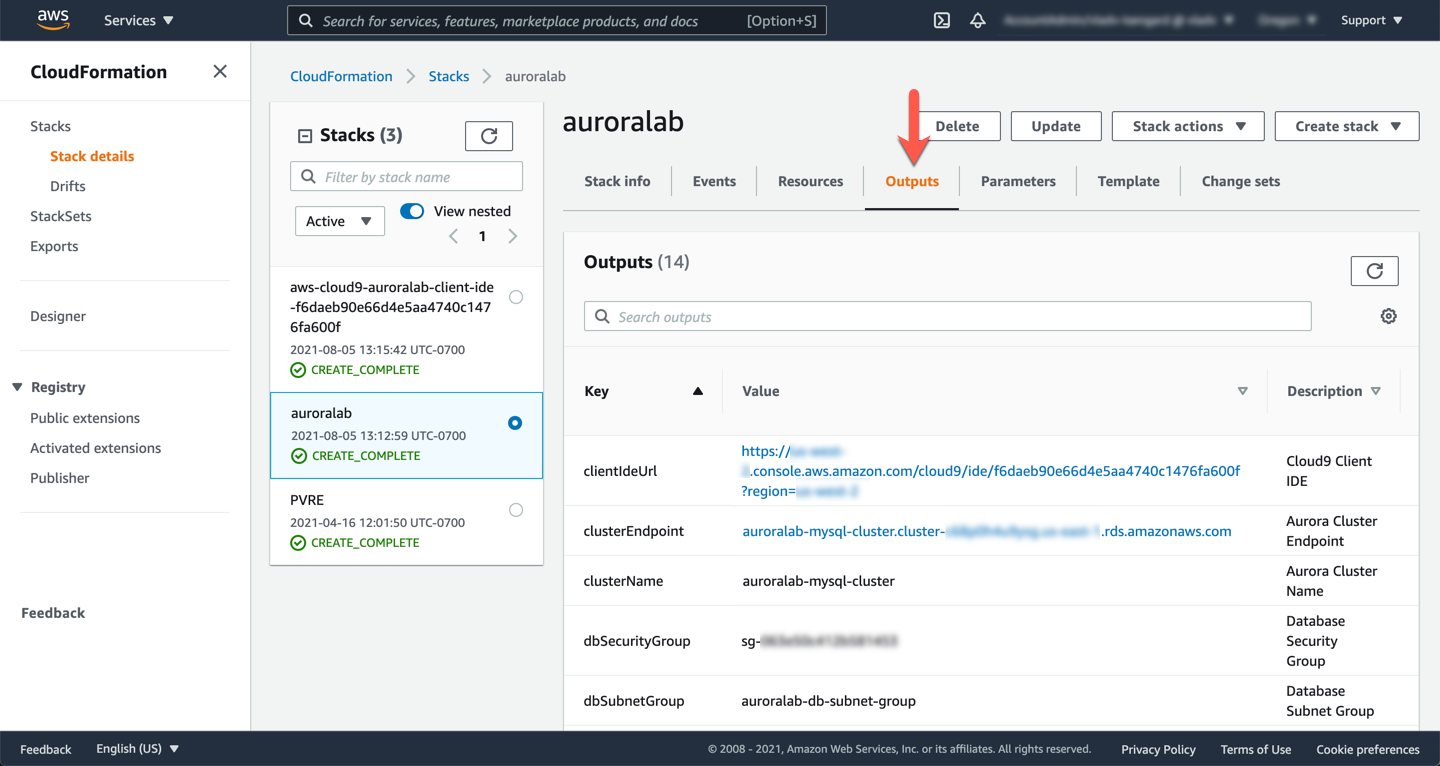Toggle the View nested switch
Screen dimensions: 1440x766
[412, 211]
